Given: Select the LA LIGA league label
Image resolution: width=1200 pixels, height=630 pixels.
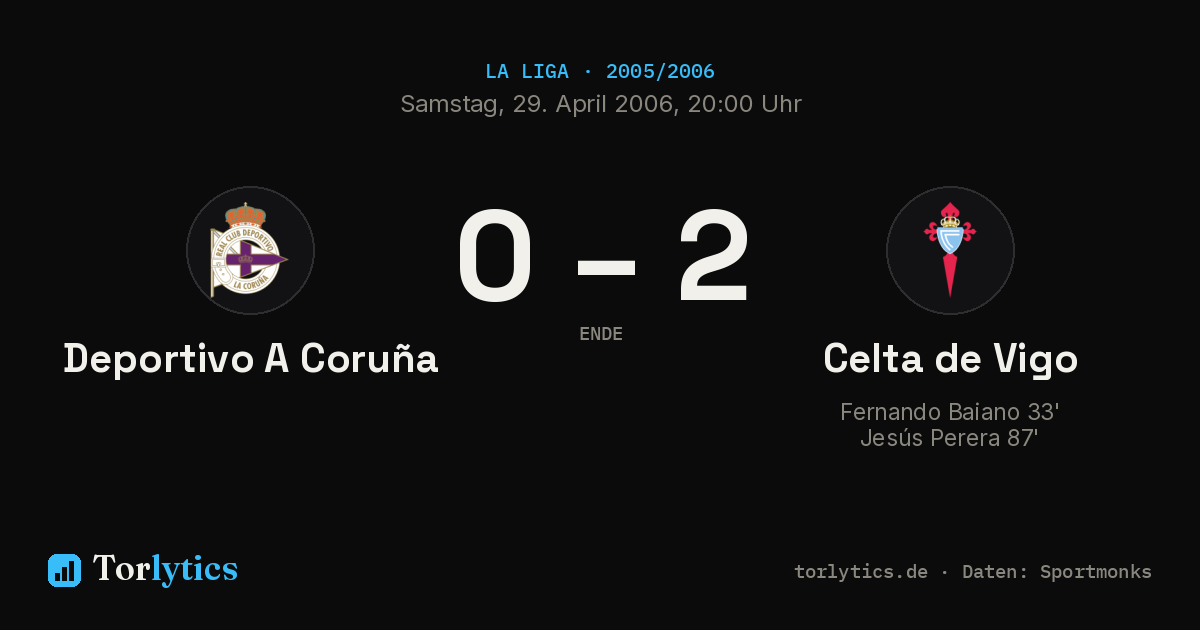Looking at the screenshot, I should pyautogui.click(x=527, y=72).
